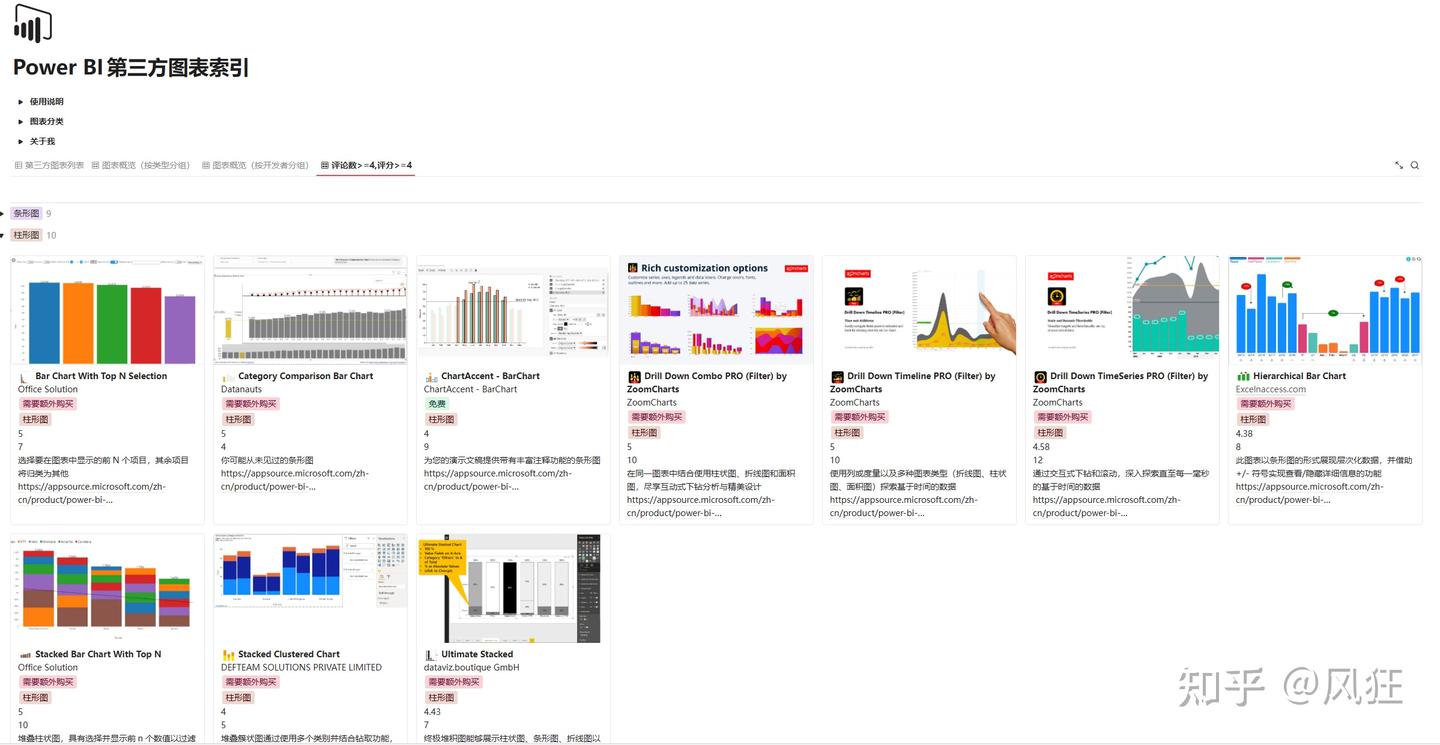
Task: Open the Category Comparison Bar Chart appsource link
Action: point(295,481)
